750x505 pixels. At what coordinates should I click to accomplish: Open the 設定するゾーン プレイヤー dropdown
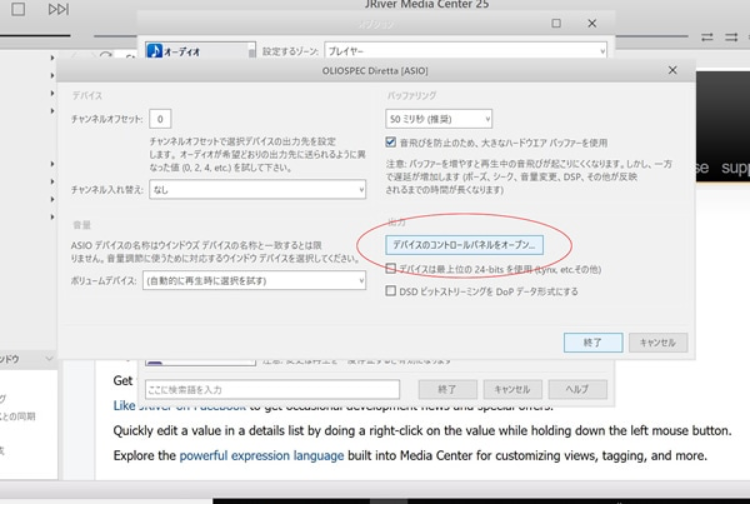(465, 51)
